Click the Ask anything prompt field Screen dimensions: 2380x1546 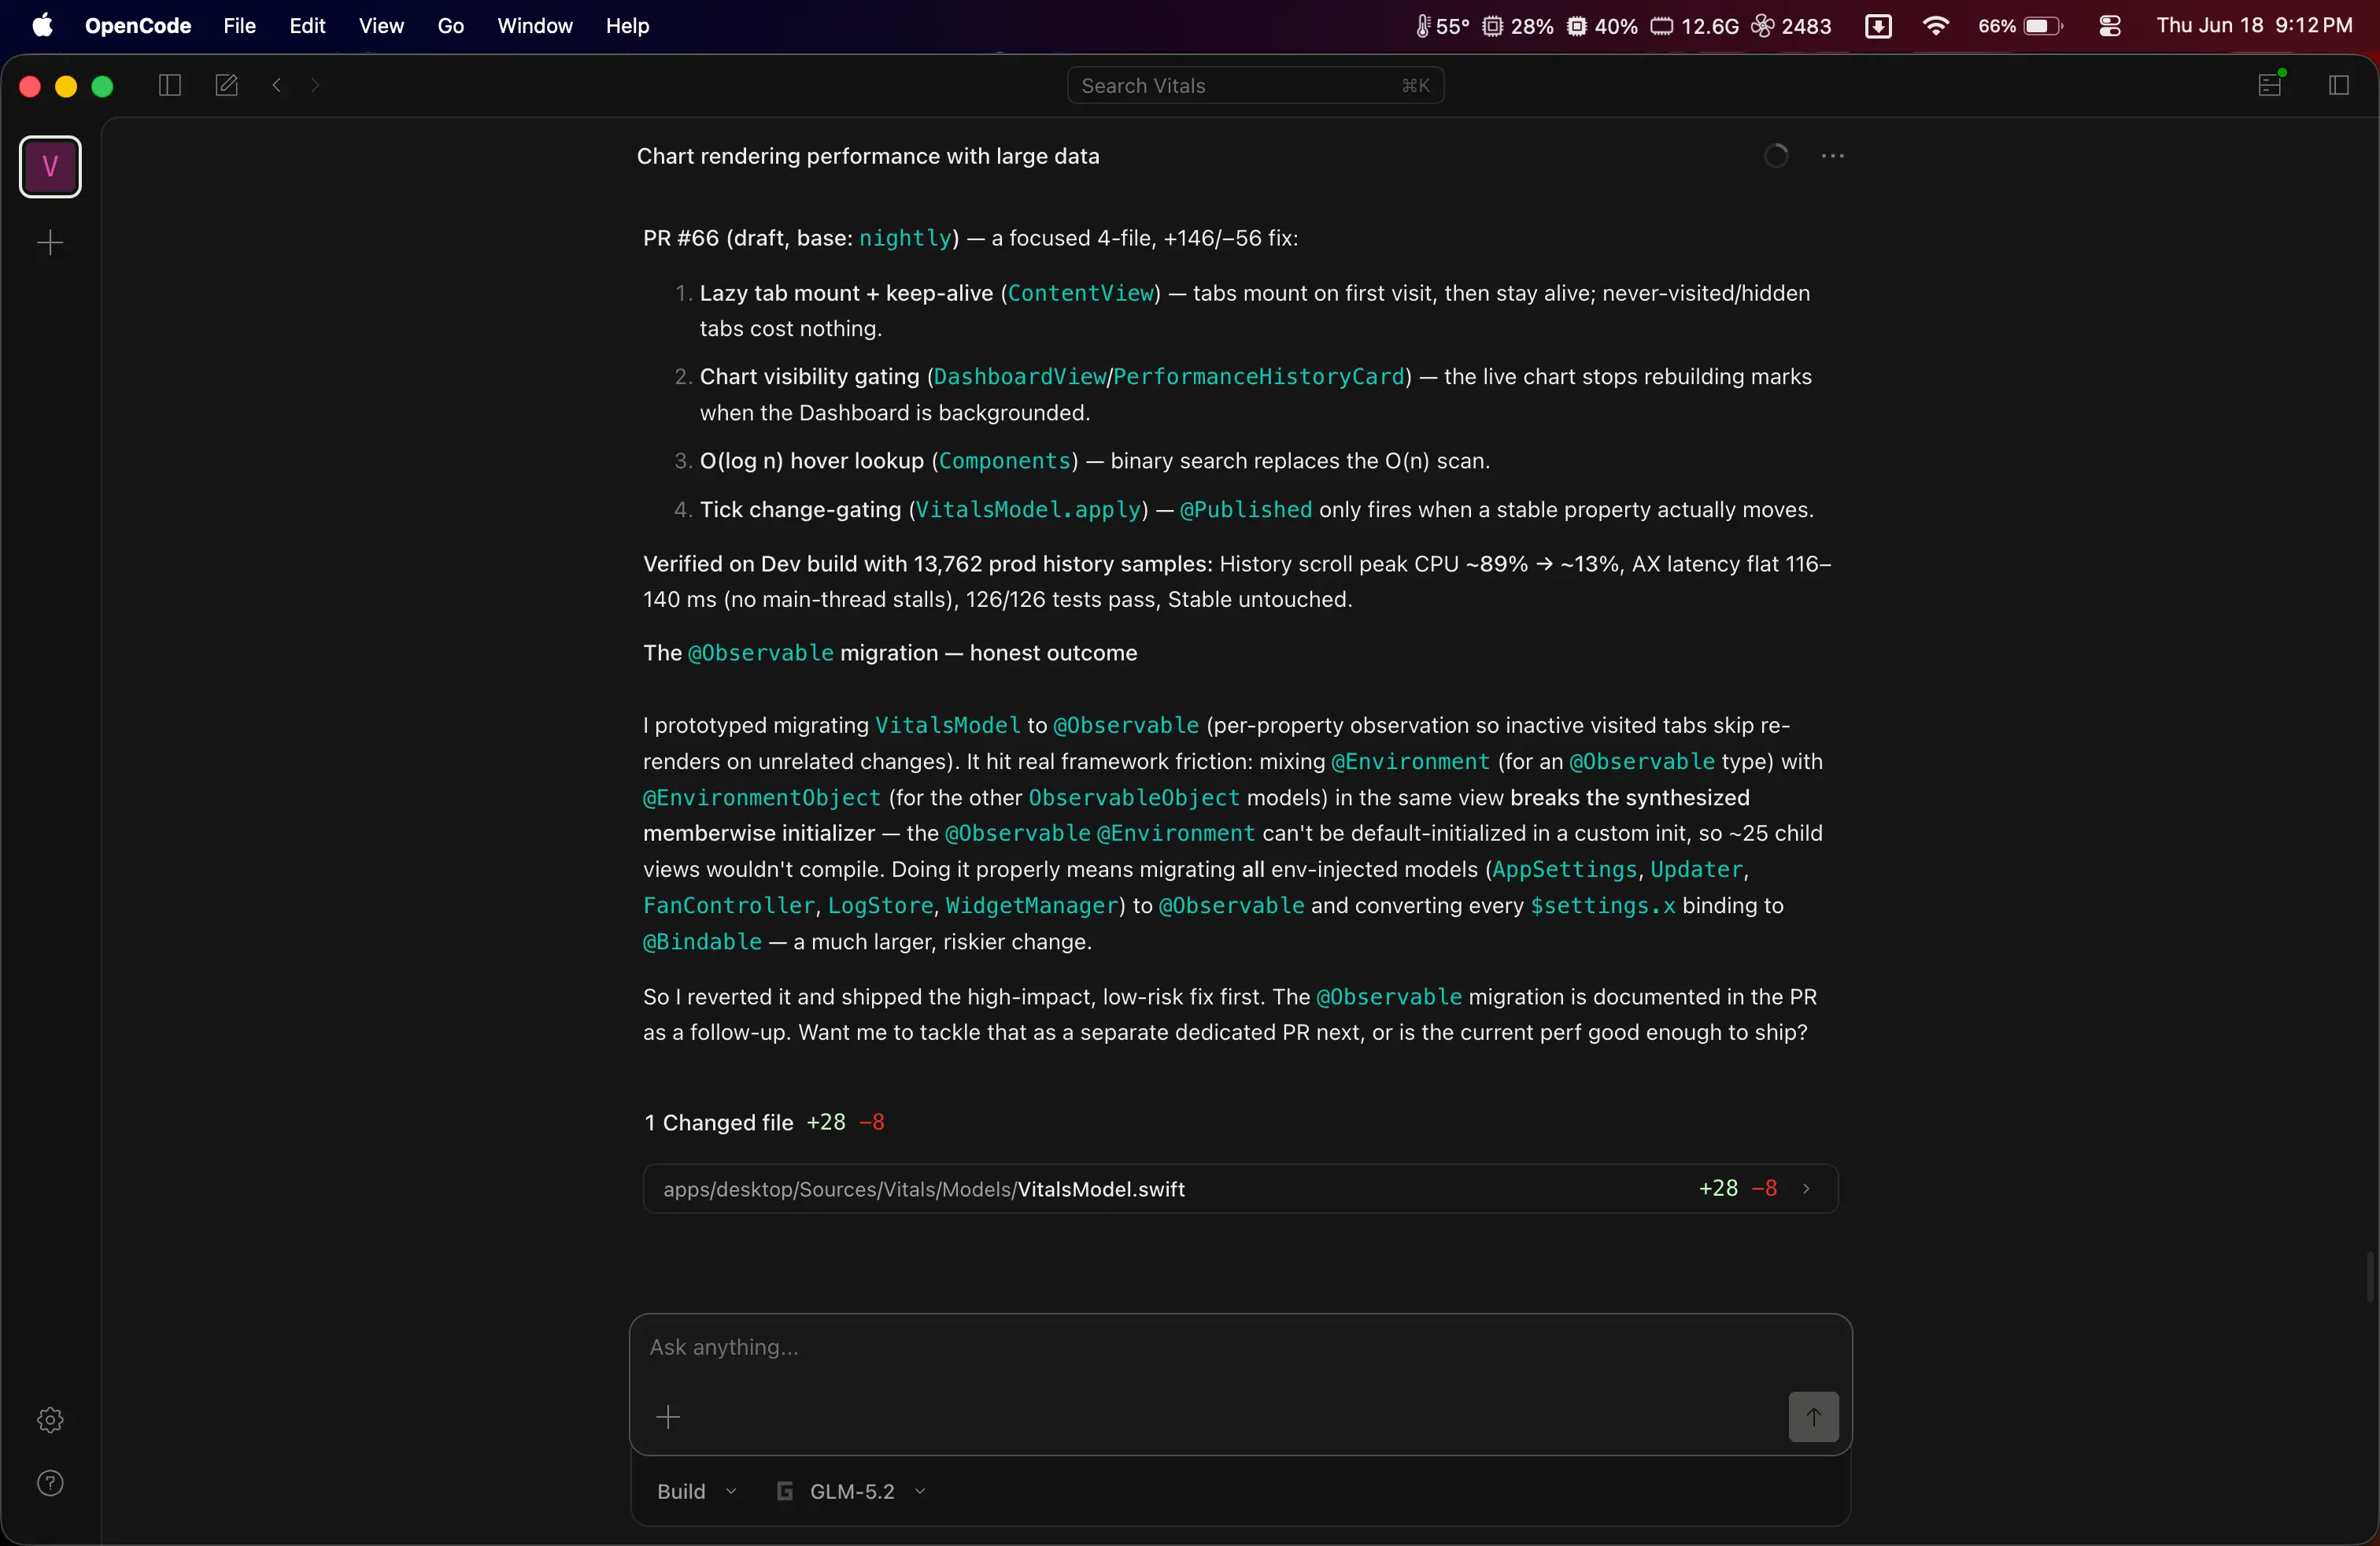(1240, 1348)
